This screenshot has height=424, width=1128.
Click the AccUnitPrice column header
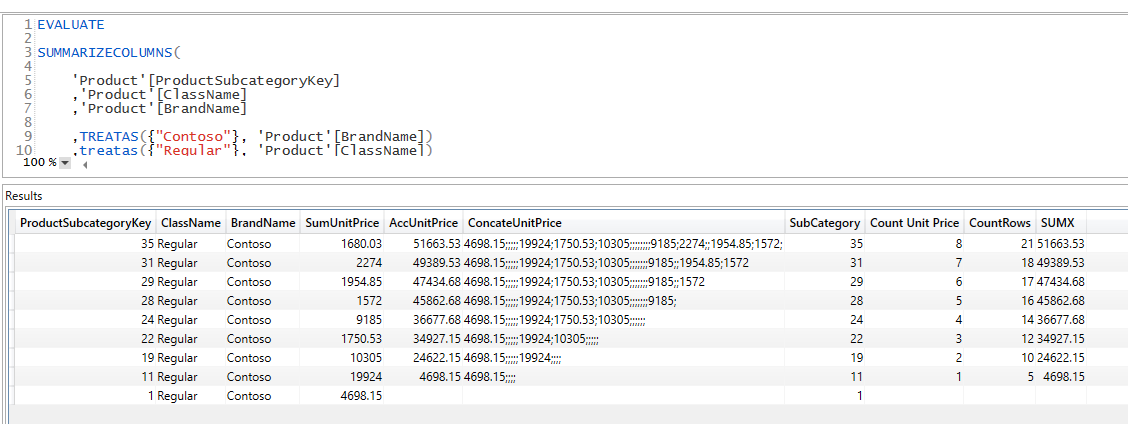[423, 223]
